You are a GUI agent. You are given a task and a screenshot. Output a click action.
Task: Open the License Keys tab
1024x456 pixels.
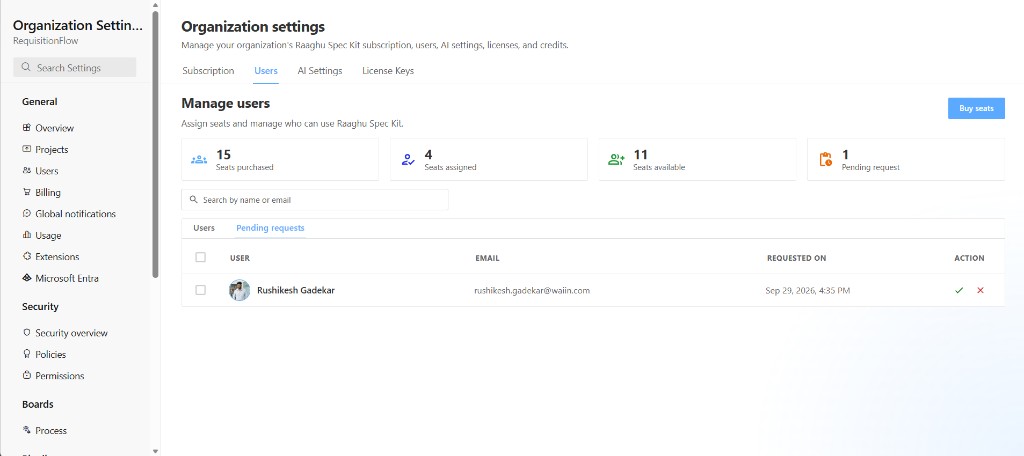click(x=388, y=71)
